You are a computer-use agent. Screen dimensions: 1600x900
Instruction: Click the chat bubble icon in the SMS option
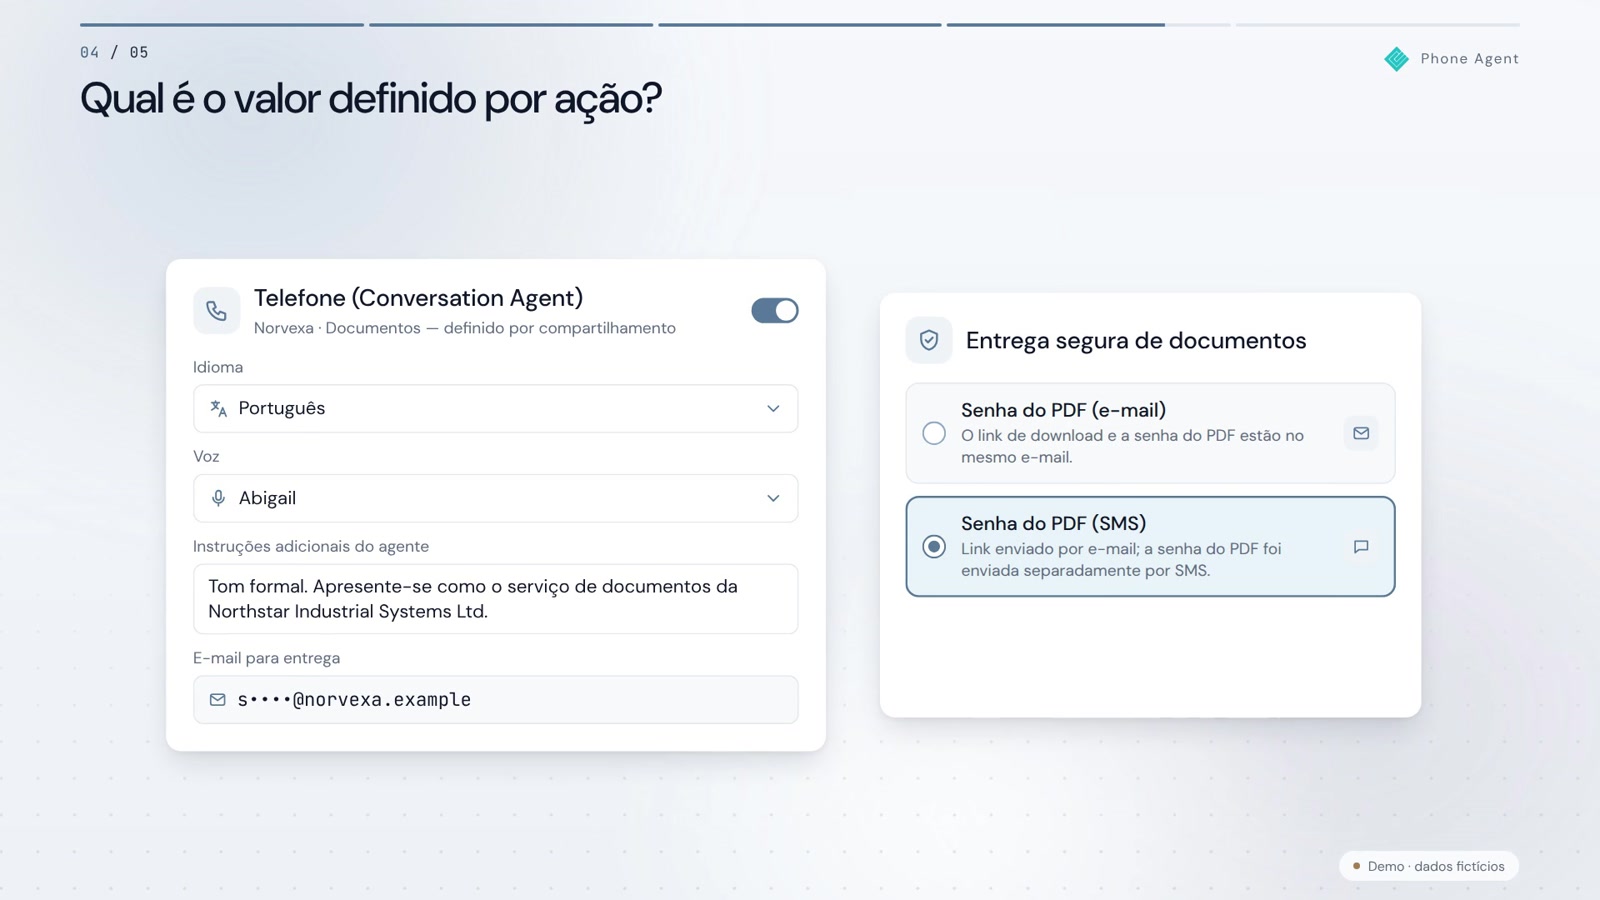click(1361, 546)
